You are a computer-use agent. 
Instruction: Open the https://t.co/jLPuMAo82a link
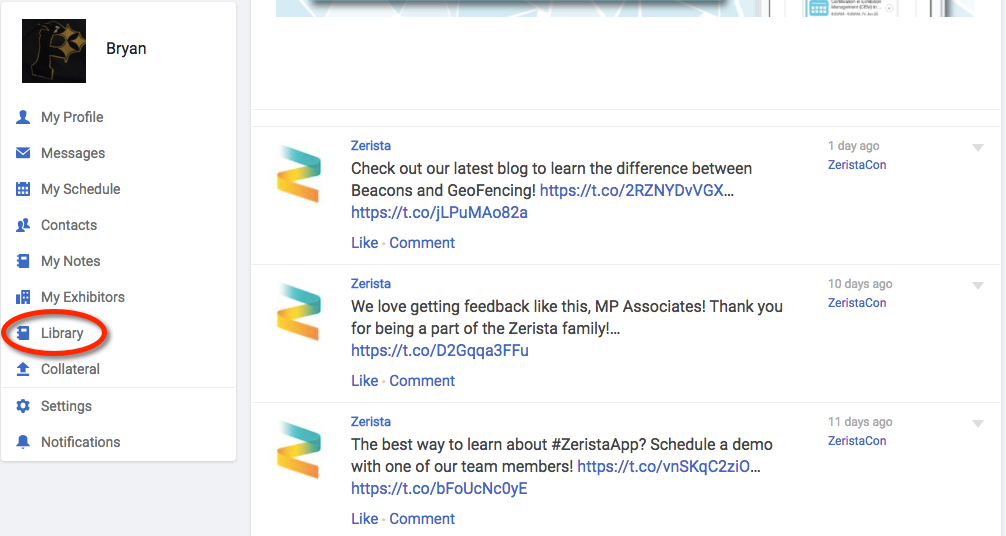[439, 212]
